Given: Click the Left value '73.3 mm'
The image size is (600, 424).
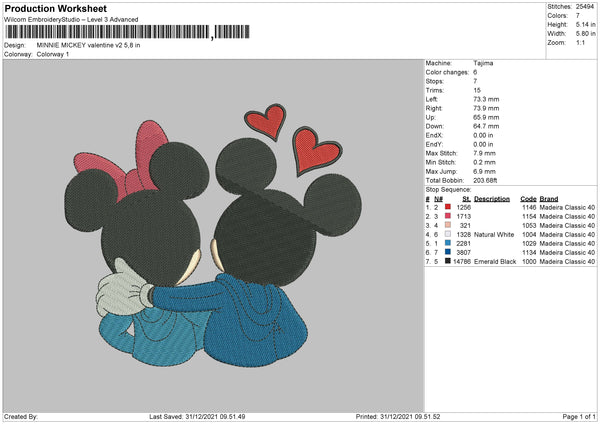Looking at the screenshot, I should tap(486, 99).
